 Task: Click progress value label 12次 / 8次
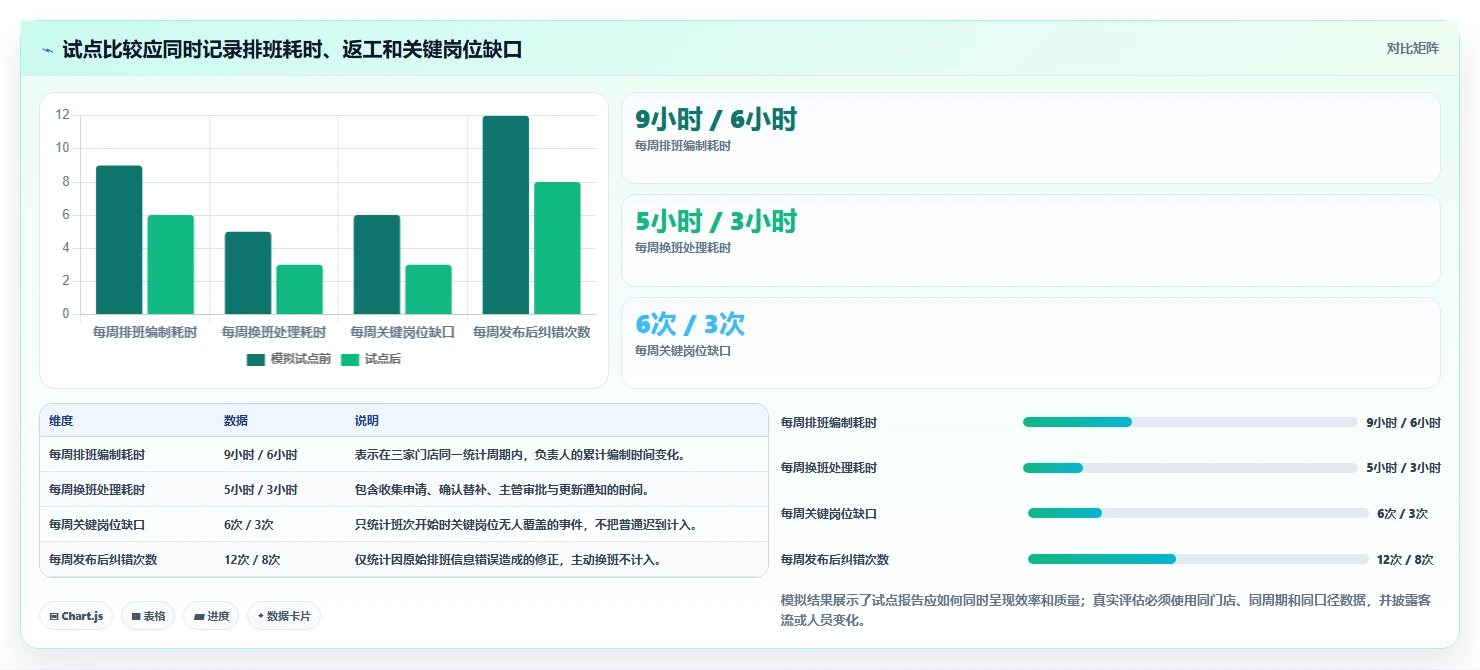point(1405,560)
